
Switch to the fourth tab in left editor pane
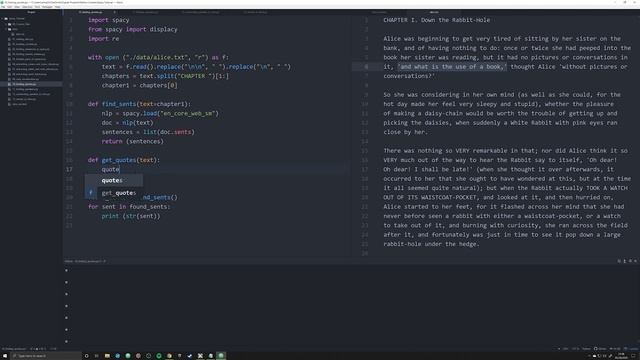pyautogui.click(x=256, y=12)
